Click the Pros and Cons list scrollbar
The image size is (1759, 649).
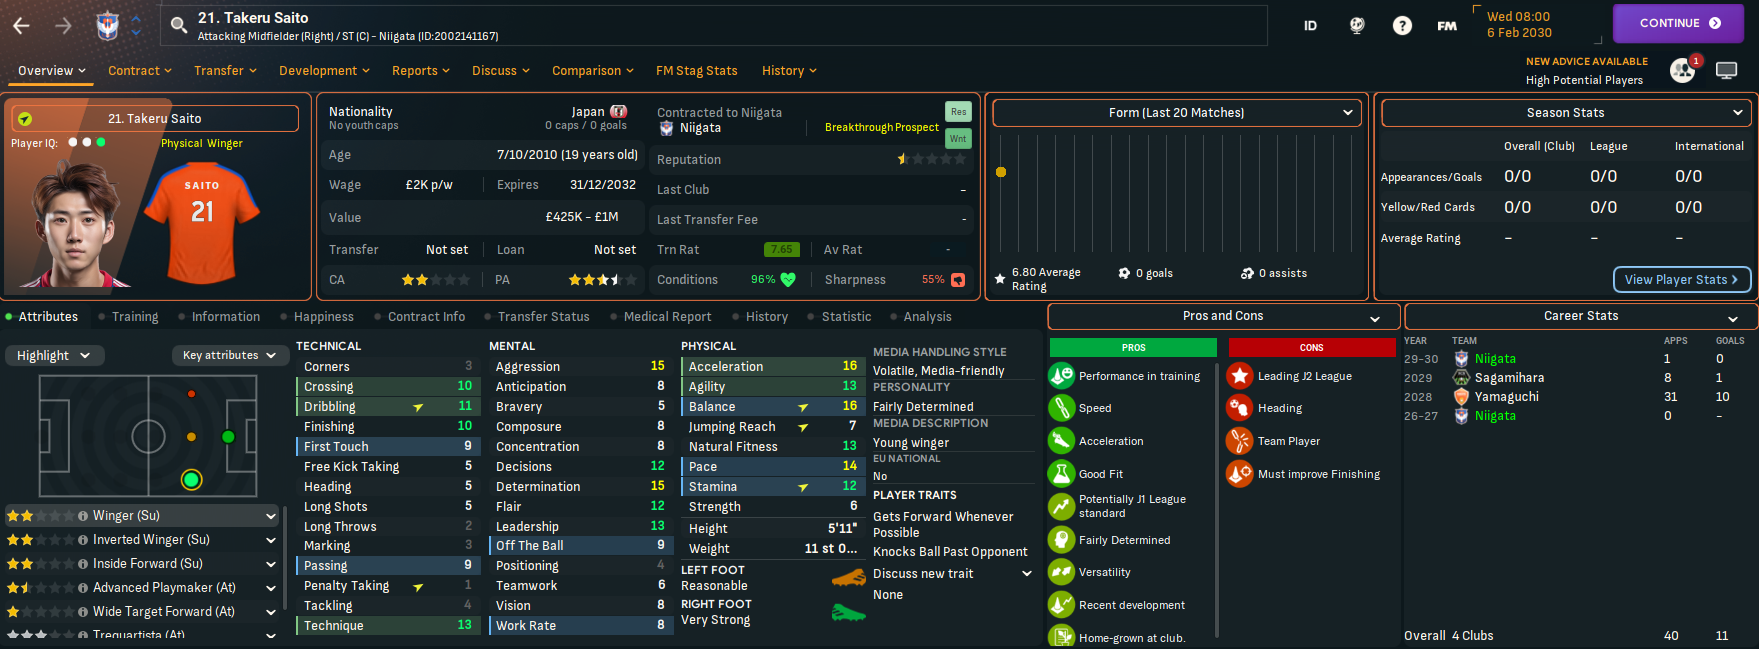click(1217, 500)
